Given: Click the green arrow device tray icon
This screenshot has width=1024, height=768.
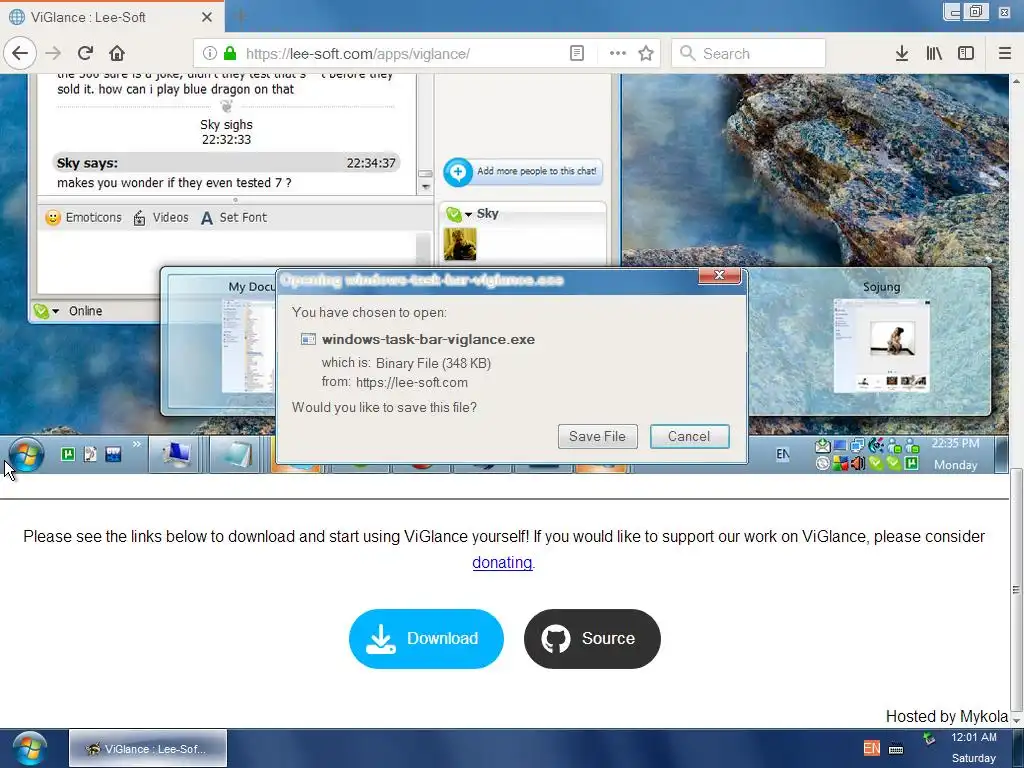Looking at the screenshot, I should point(929,739).
